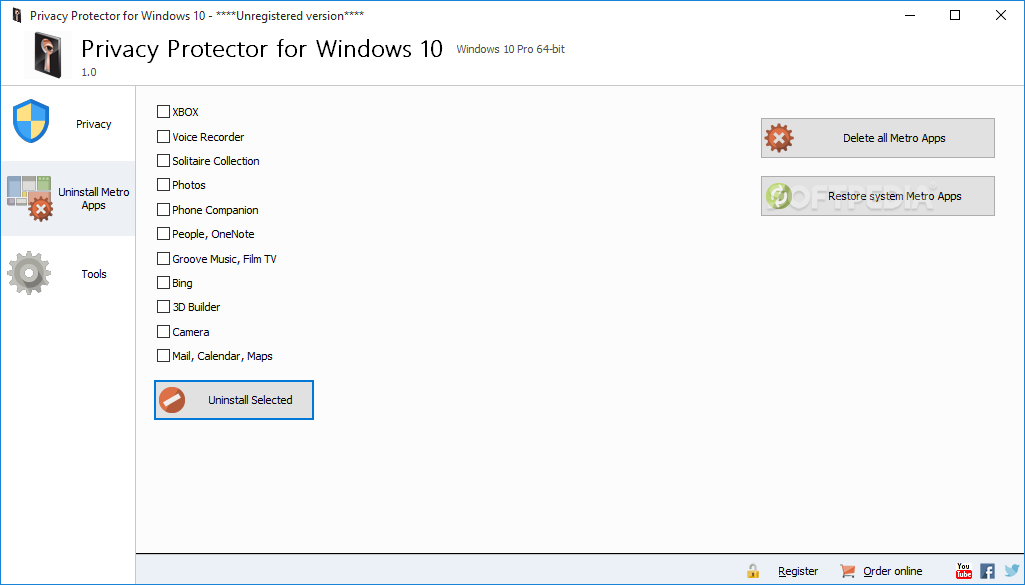Click the Tools gear icon

(29, 273)
